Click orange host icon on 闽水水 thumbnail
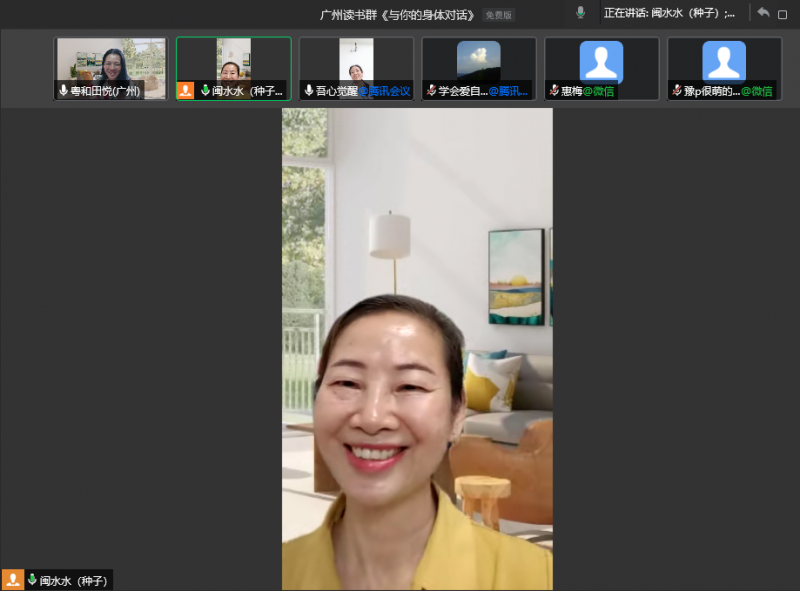 (185, 91)
